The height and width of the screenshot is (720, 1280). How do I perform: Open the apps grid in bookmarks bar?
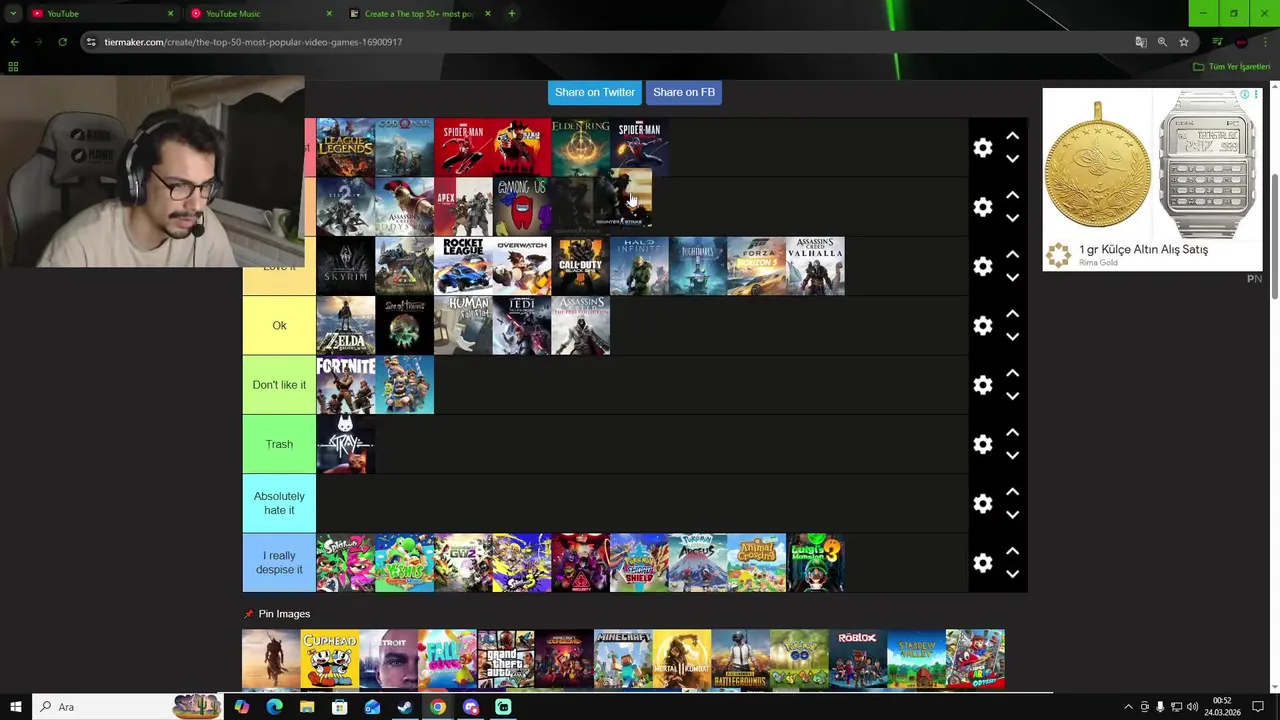(x=13, y=67)
